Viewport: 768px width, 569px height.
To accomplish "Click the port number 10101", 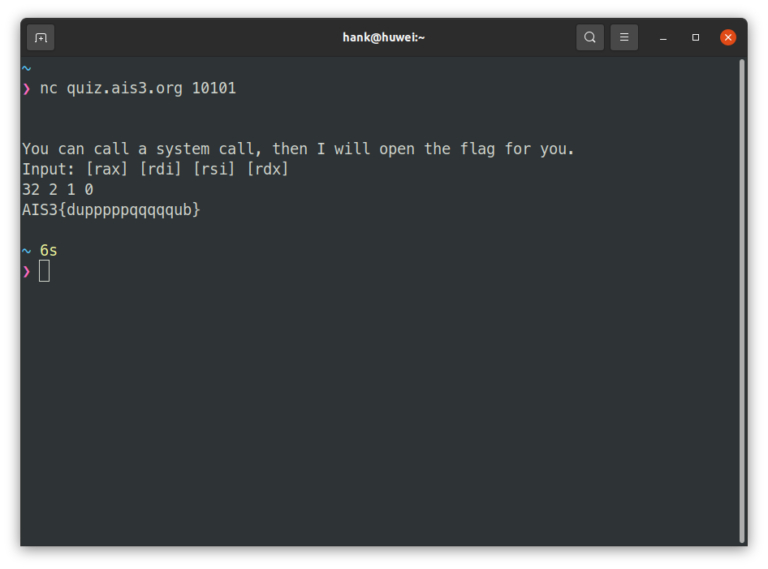I will 213,89.
